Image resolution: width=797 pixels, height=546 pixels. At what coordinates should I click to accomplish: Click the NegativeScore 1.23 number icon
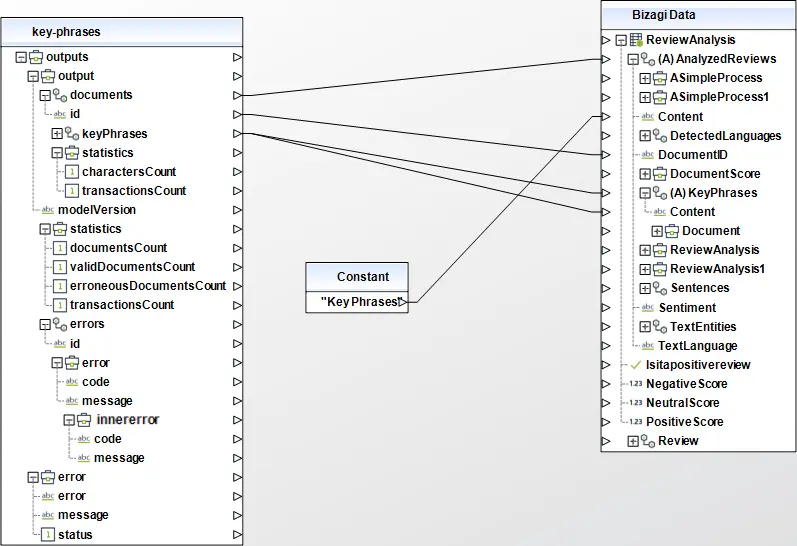pyautogui.click(x=635, y=384)
